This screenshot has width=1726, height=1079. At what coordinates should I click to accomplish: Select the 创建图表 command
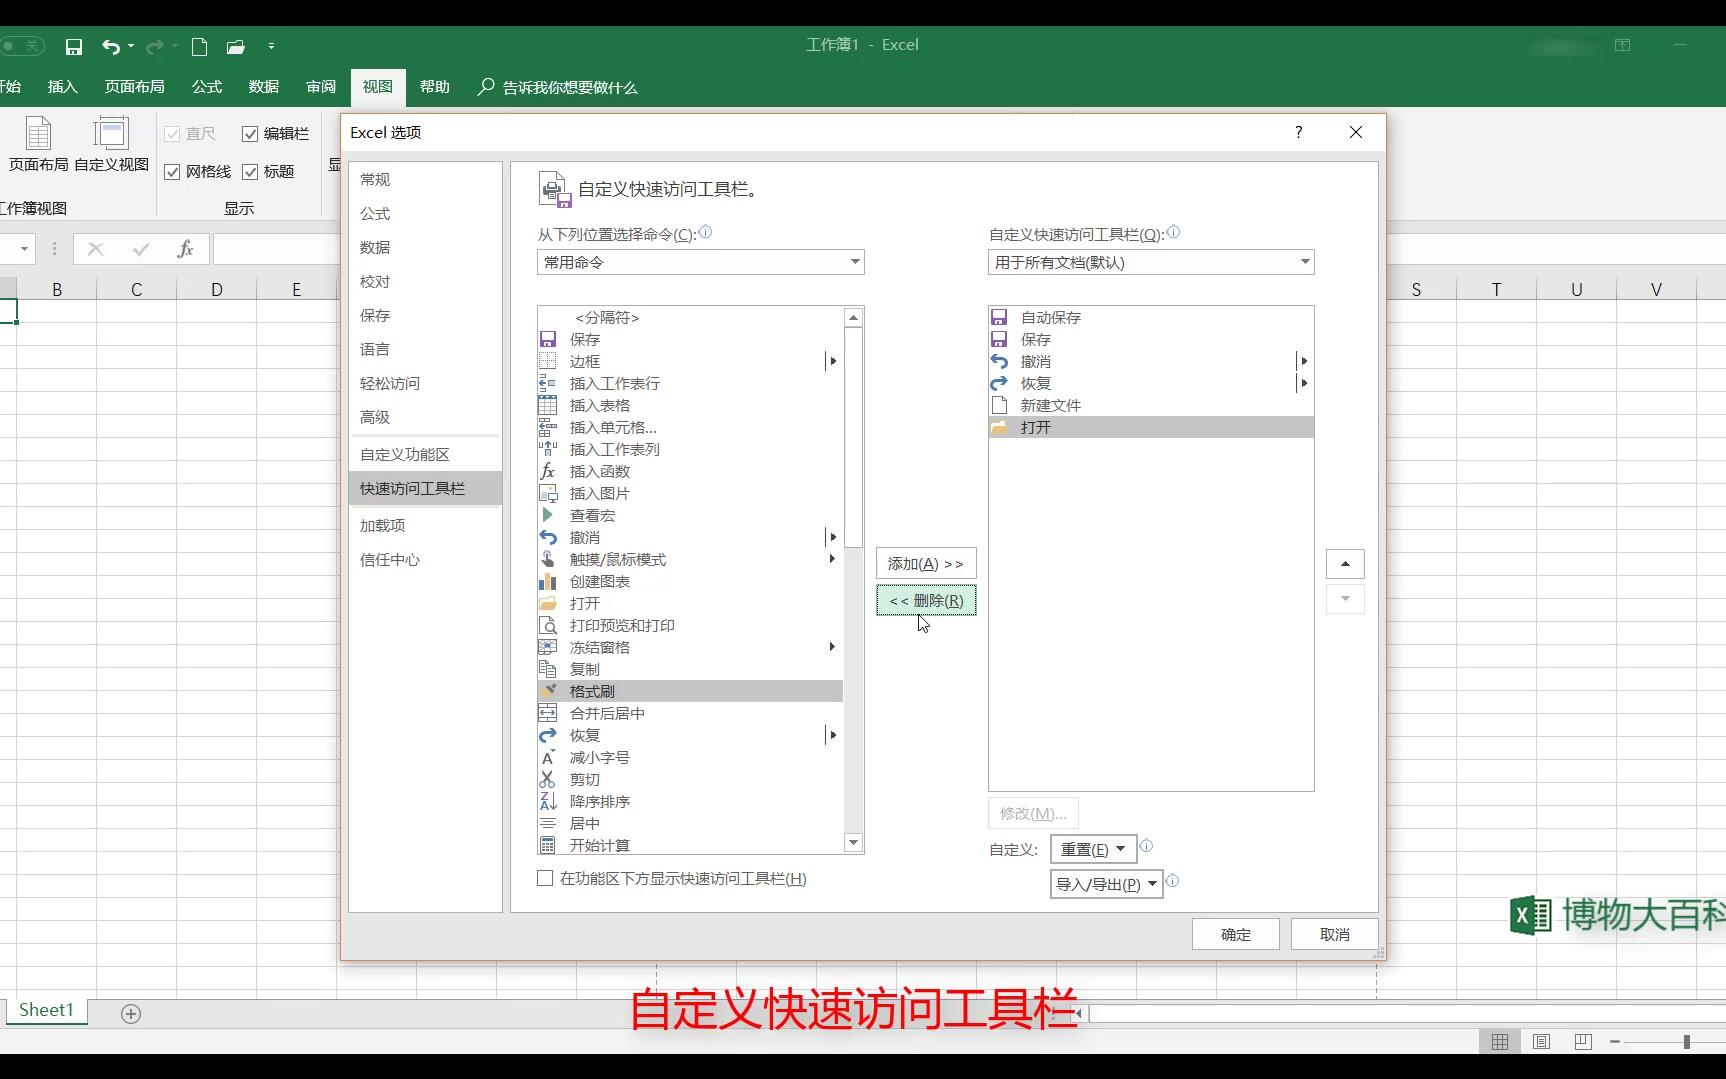[690, 581]
